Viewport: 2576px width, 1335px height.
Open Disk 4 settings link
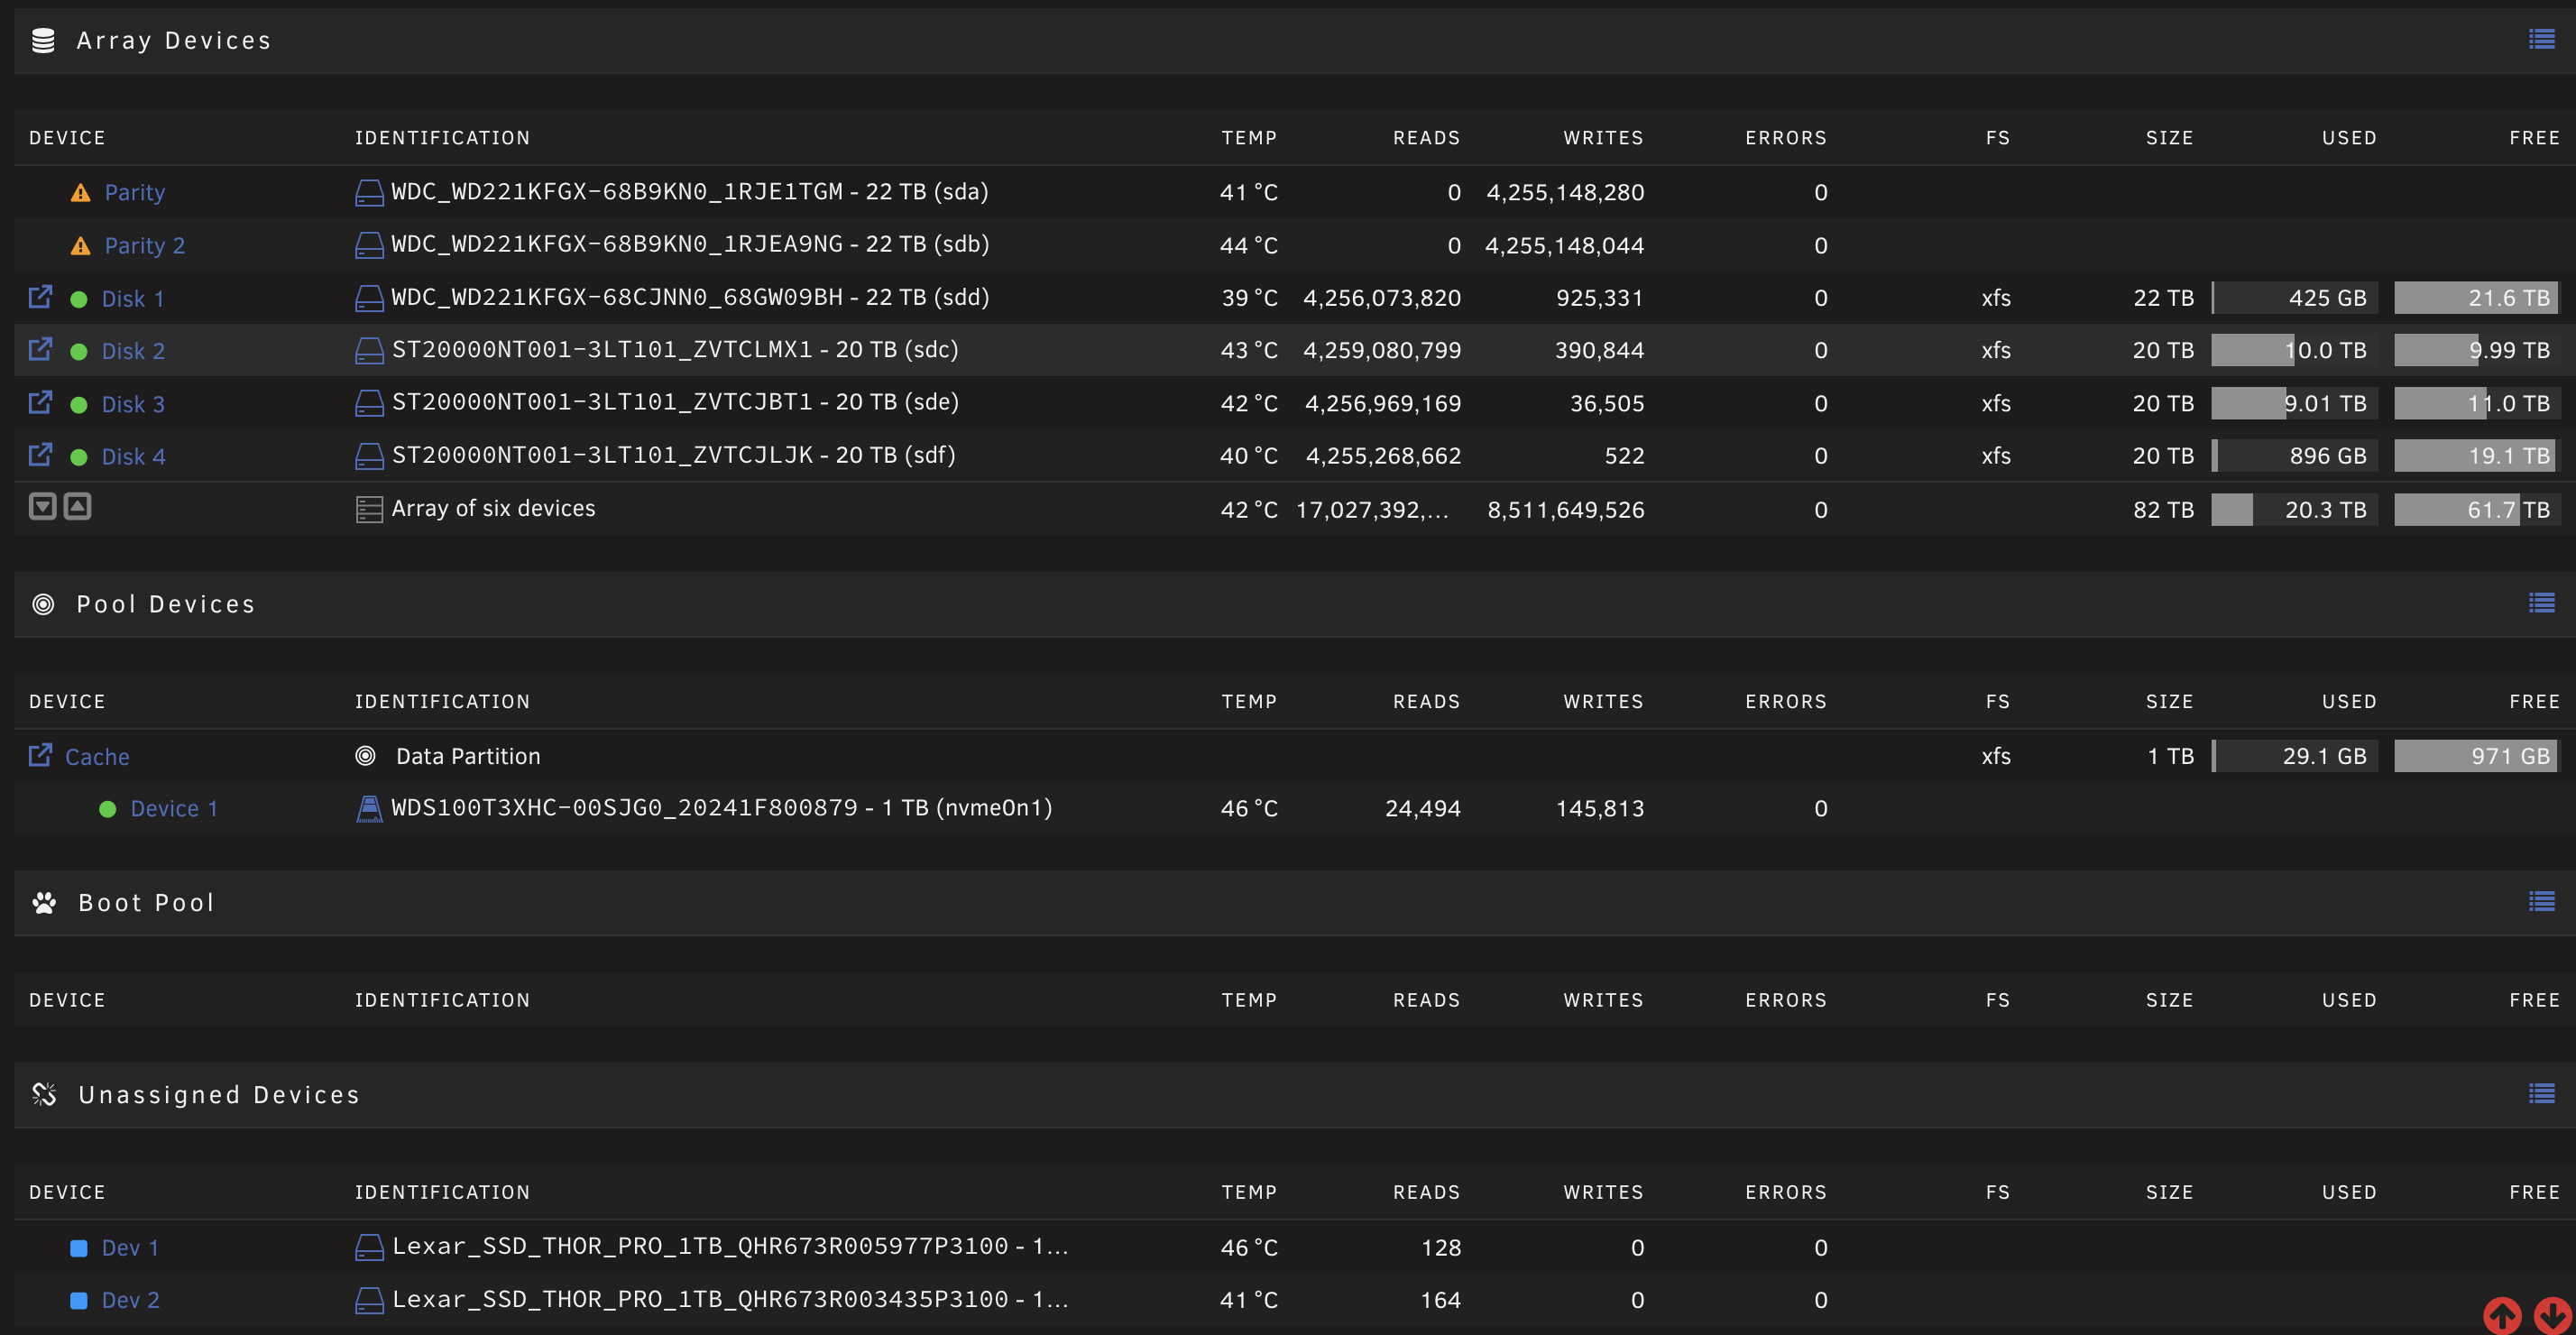point(133,457)
